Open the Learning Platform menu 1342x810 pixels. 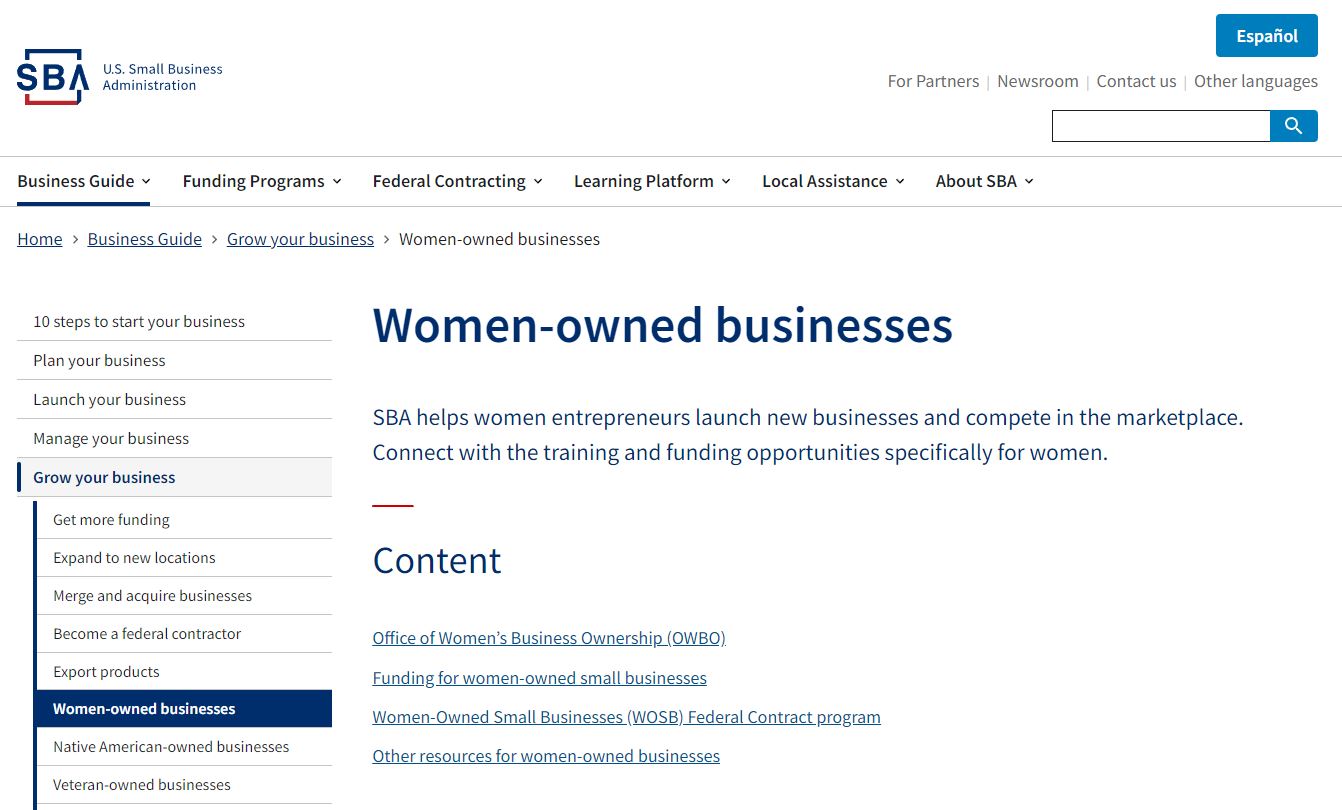[x=652, y=181]
